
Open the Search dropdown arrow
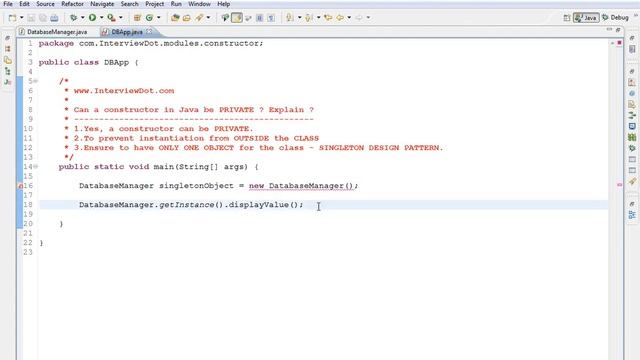coord(208,18)
